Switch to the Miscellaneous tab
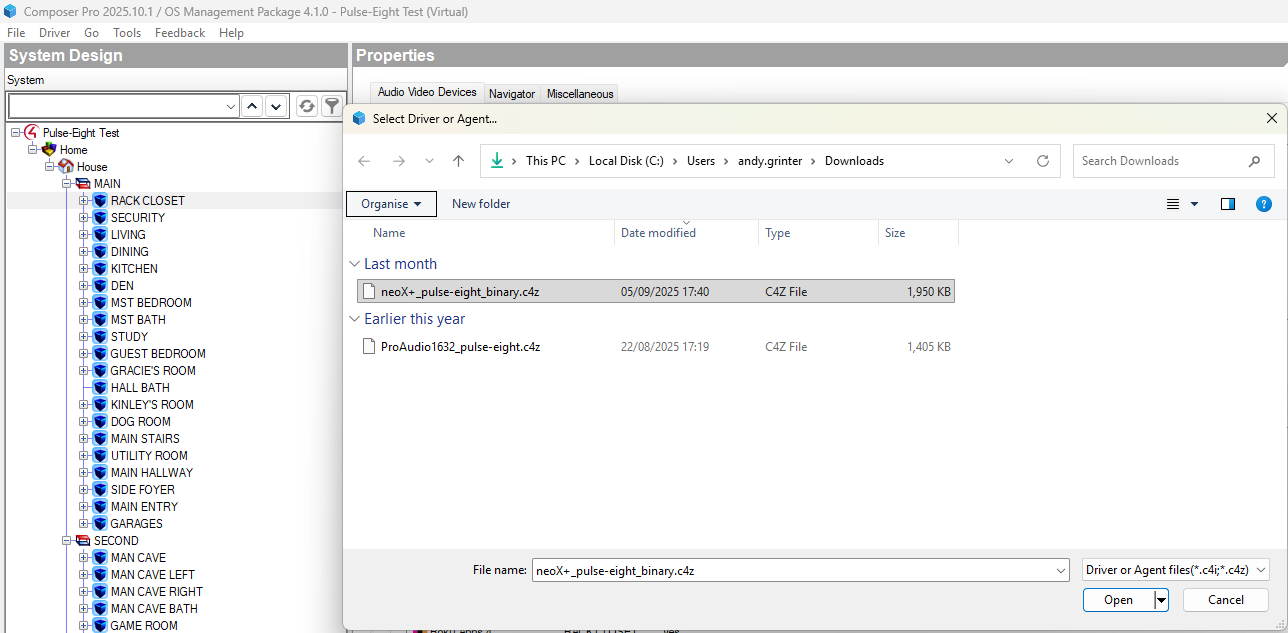Viewport: 1288px width, 633px height. coord(580,94)
